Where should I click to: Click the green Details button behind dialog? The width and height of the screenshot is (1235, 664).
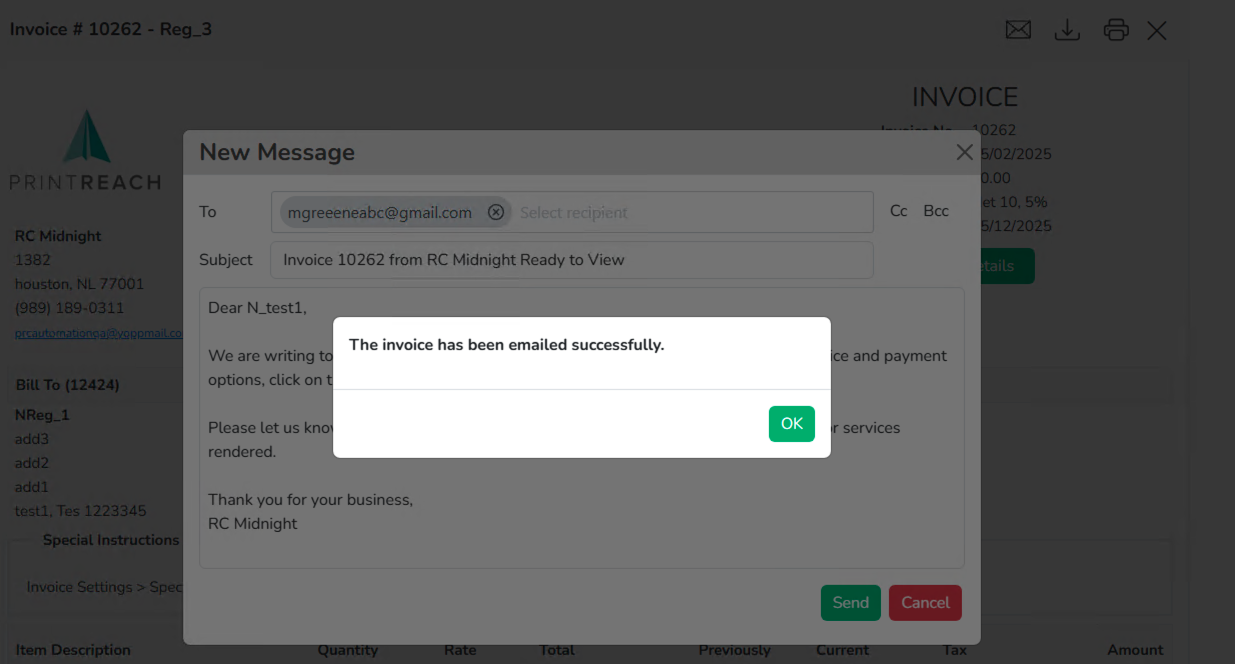click(1003, 266)
